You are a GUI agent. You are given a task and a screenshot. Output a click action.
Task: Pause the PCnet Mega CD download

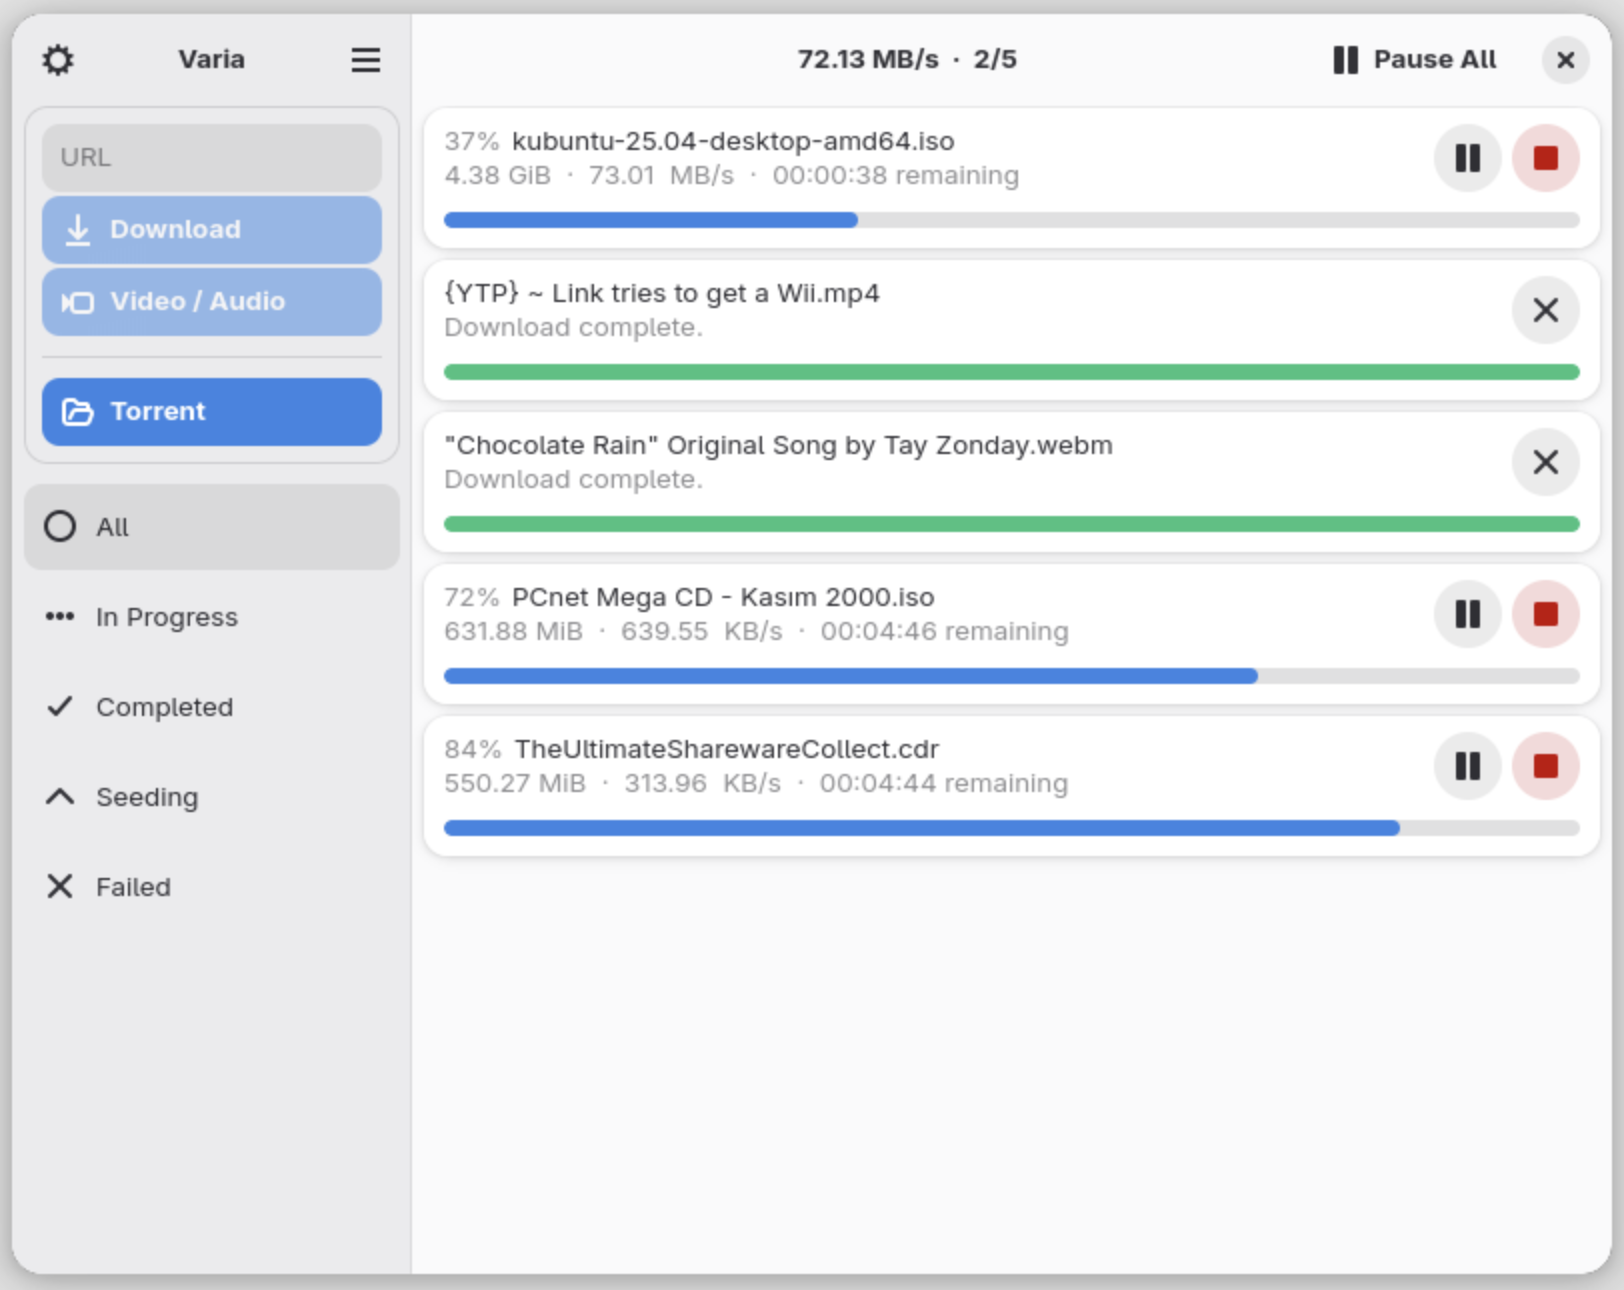tap(1467, 614)
